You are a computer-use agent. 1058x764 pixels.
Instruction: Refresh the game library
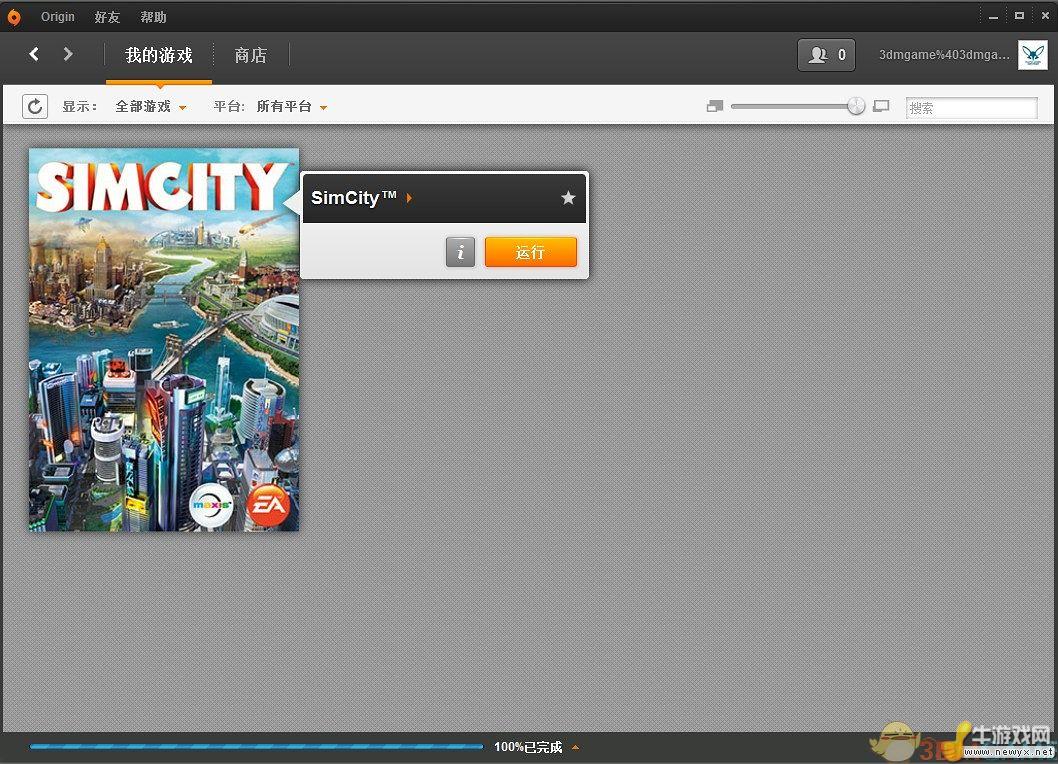[35, 106]
